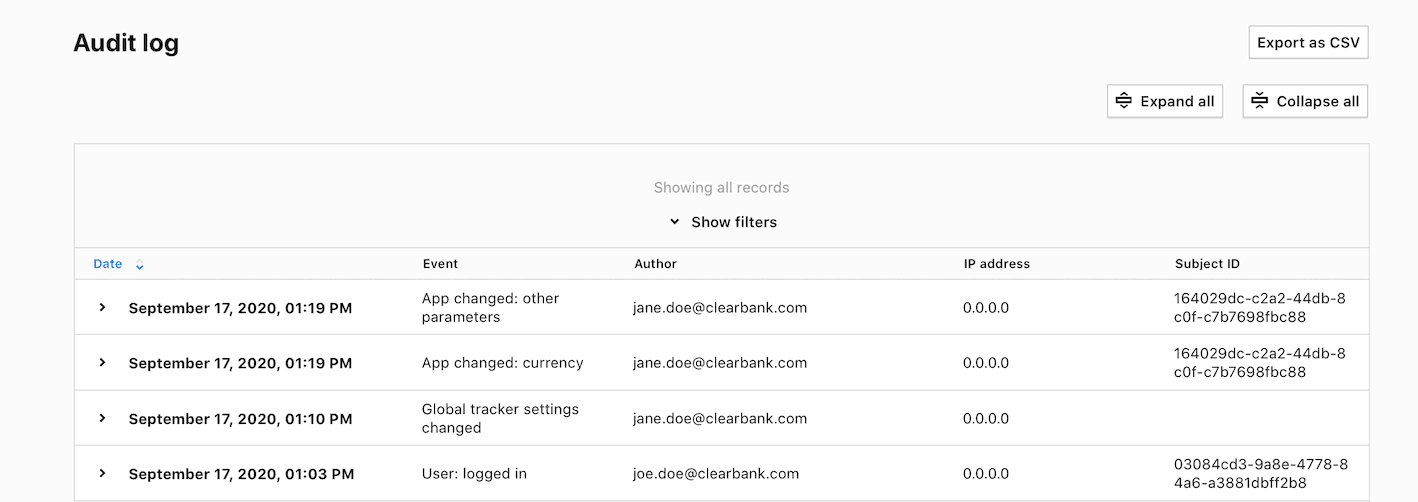The image size is (1418, 502).
Task: Click the Export as CSV button
Action: (x=1308, y=43)
